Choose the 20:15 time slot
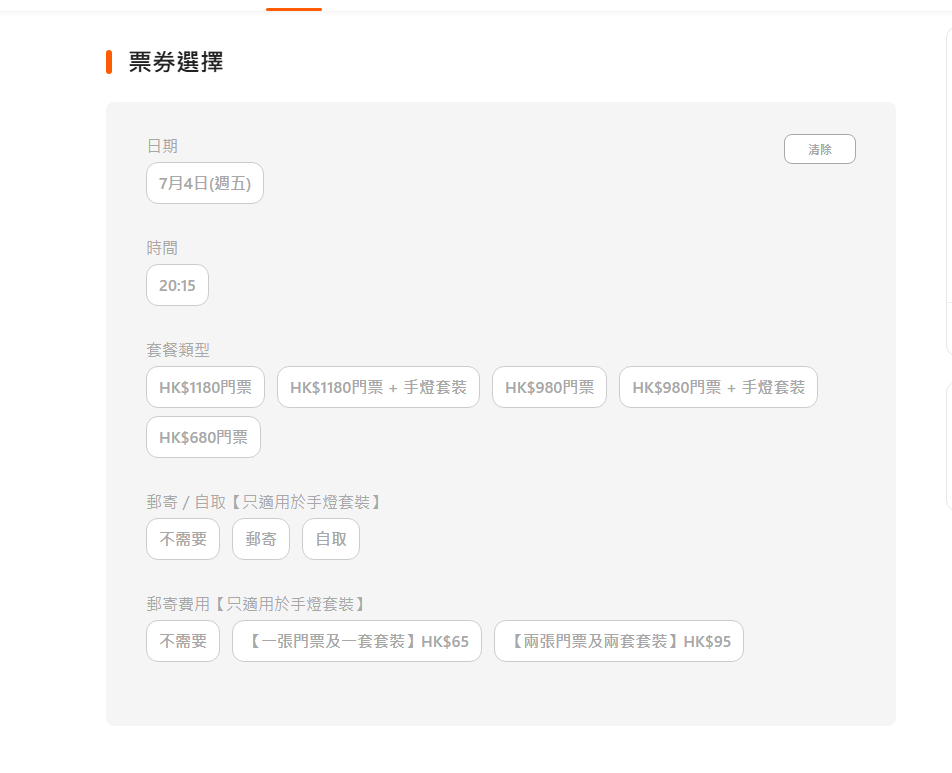The width and height of the screenshot is (952, 773). coord(177,285)
